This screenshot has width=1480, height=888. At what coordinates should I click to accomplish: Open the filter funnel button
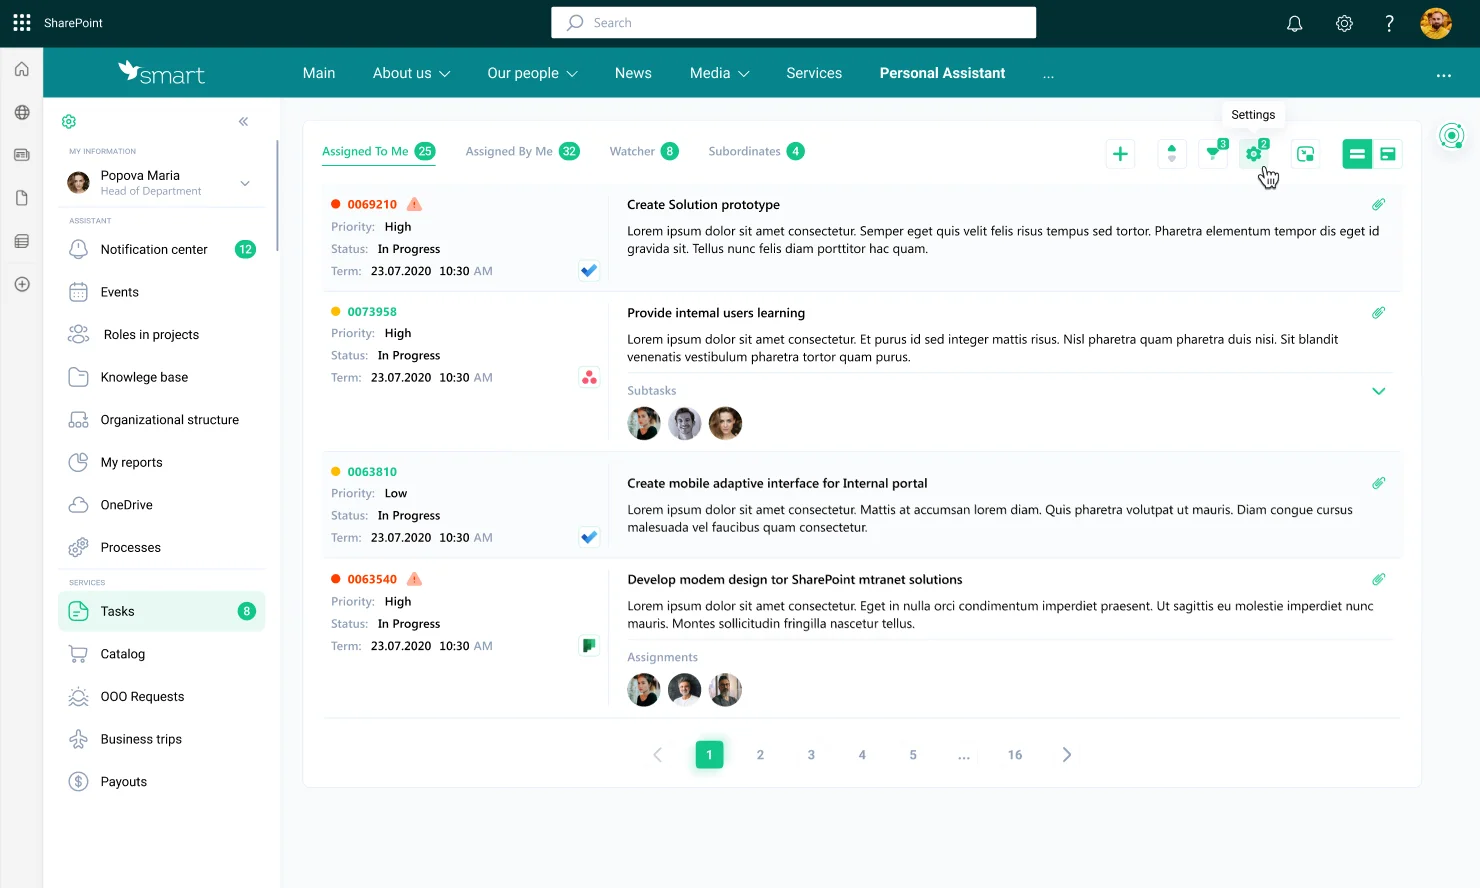coord(1213,154)
